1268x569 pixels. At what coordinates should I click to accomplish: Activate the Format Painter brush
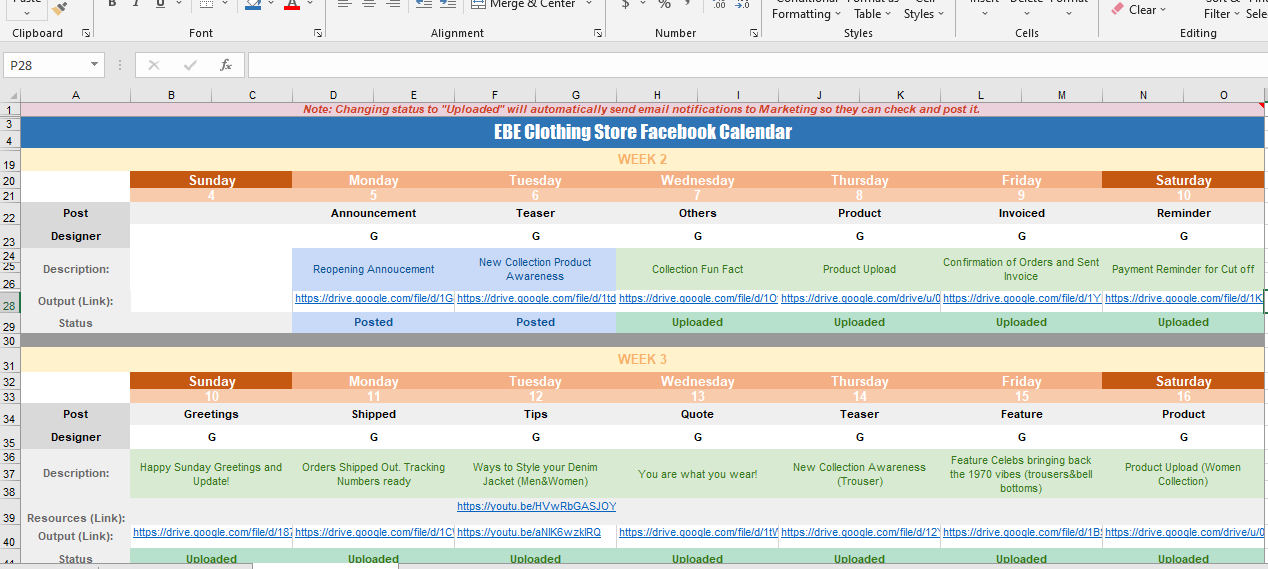point(59,8)
